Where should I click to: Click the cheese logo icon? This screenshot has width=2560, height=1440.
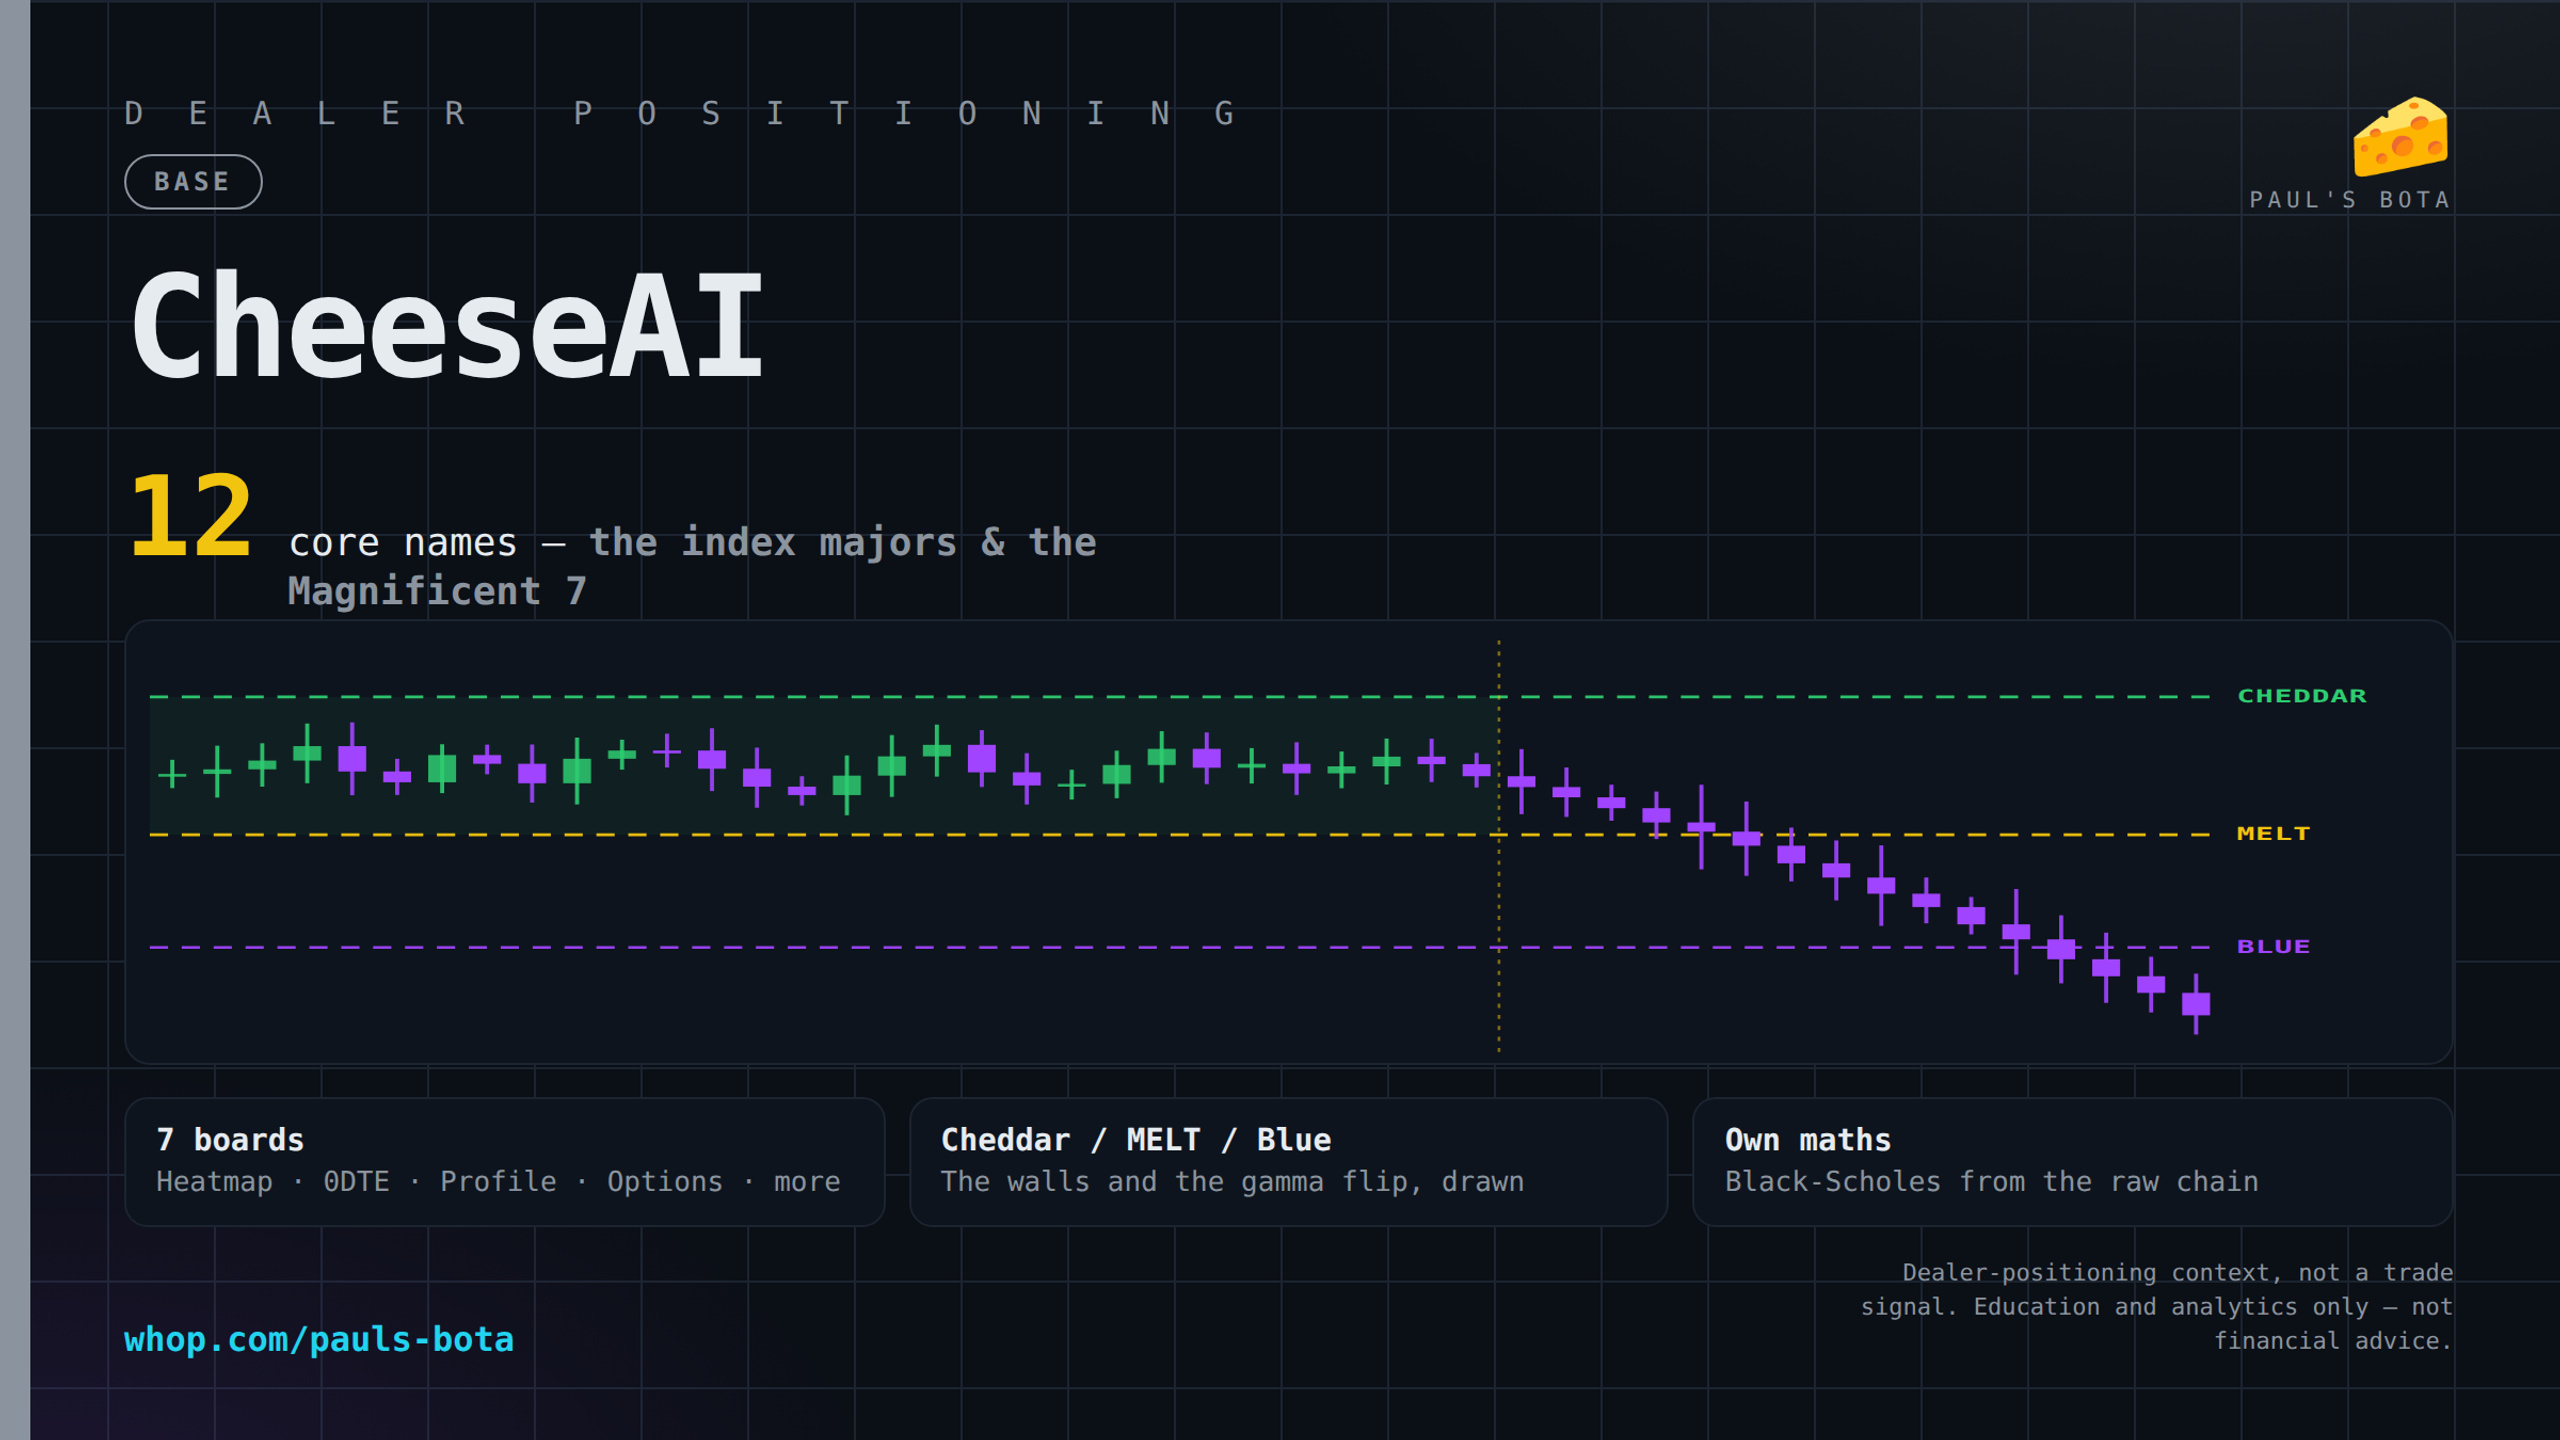click(2400, 137)
